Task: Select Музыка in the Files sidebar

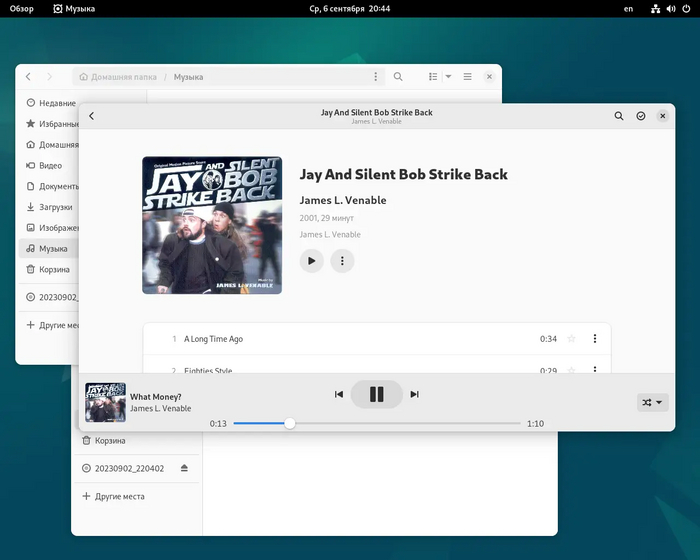Action: pos(51,248)
